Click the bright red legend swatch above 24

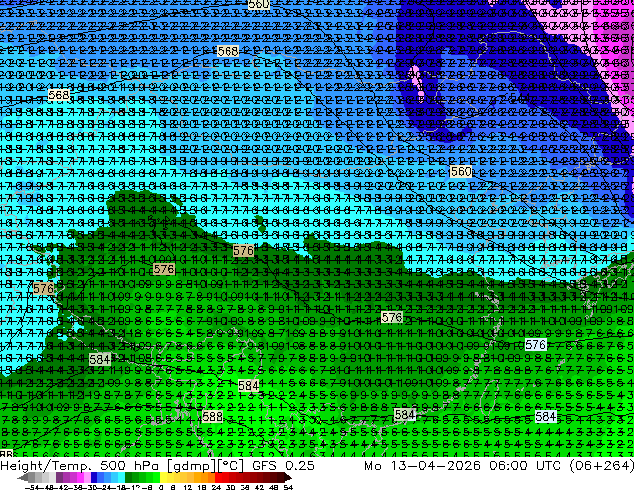point(218,478)
